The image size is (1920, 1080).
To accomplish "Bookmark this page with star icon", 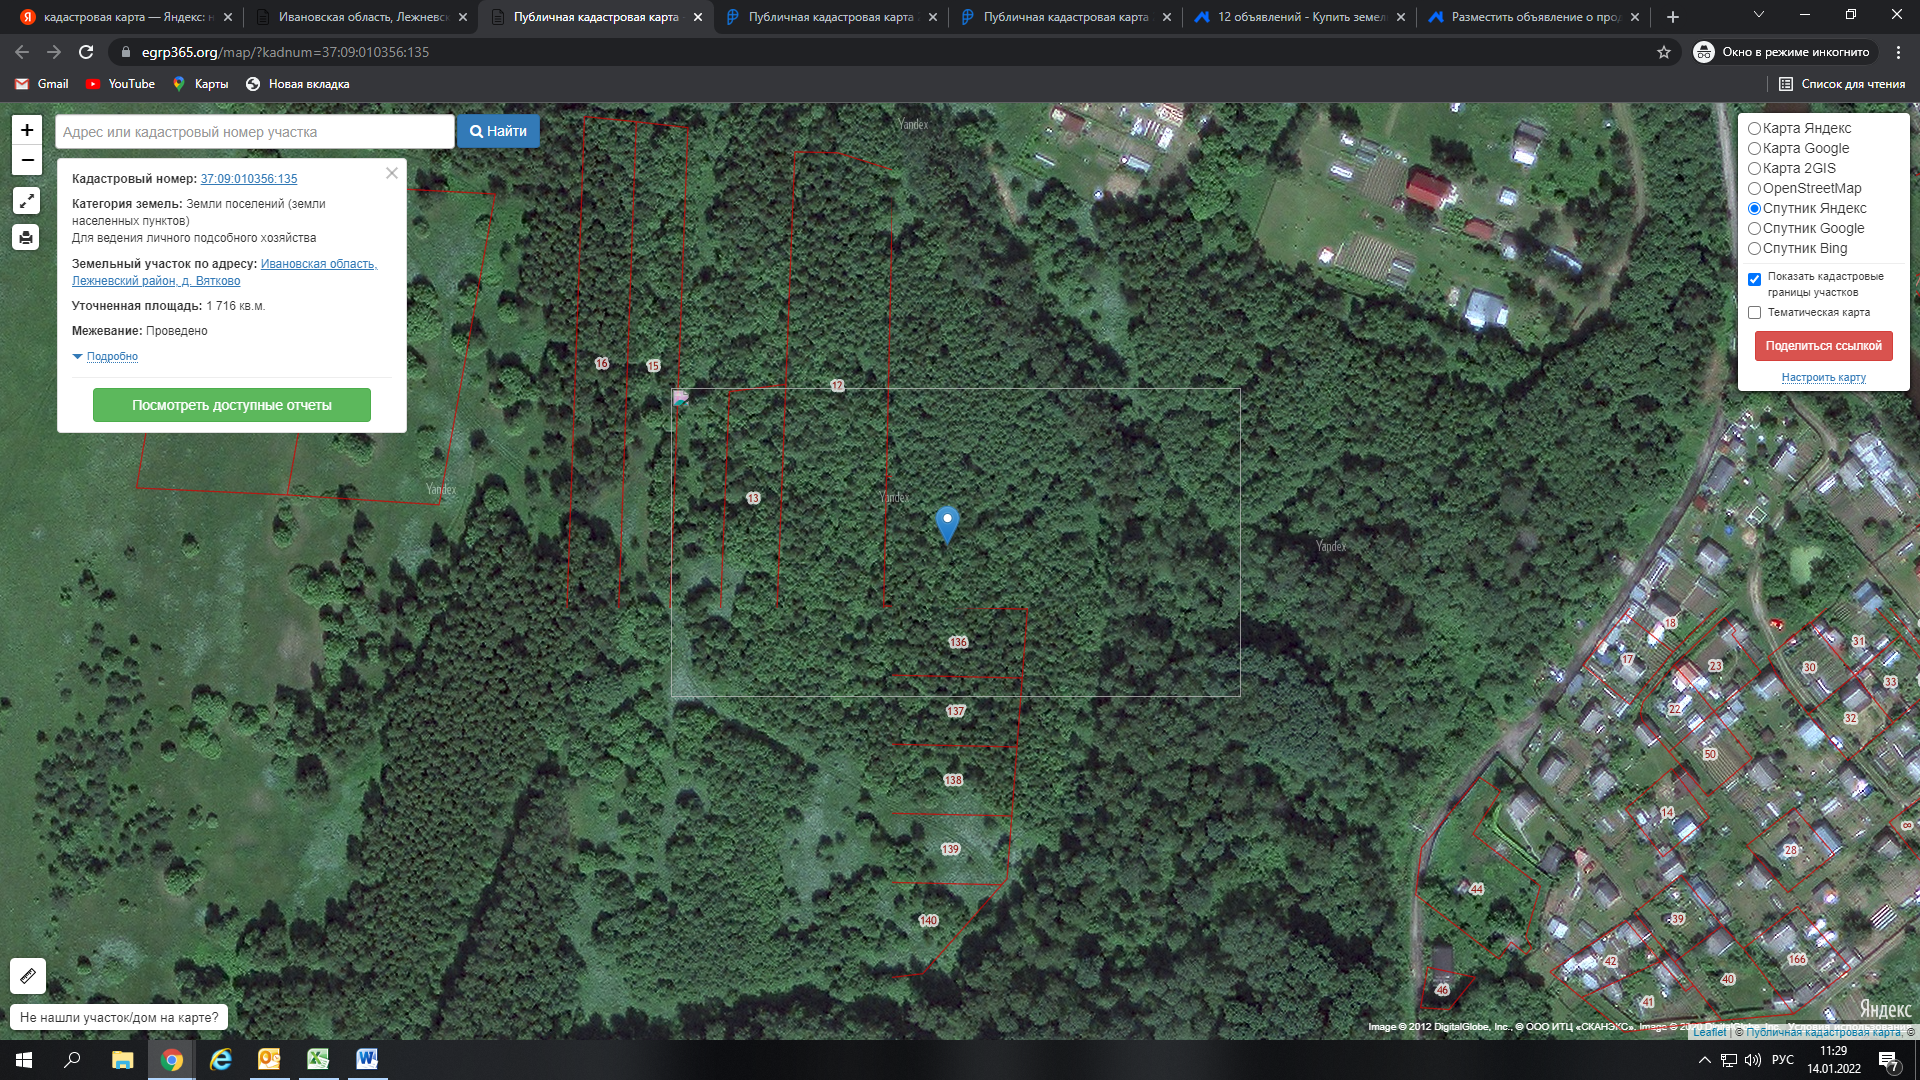I will [x=1664, y=52].
